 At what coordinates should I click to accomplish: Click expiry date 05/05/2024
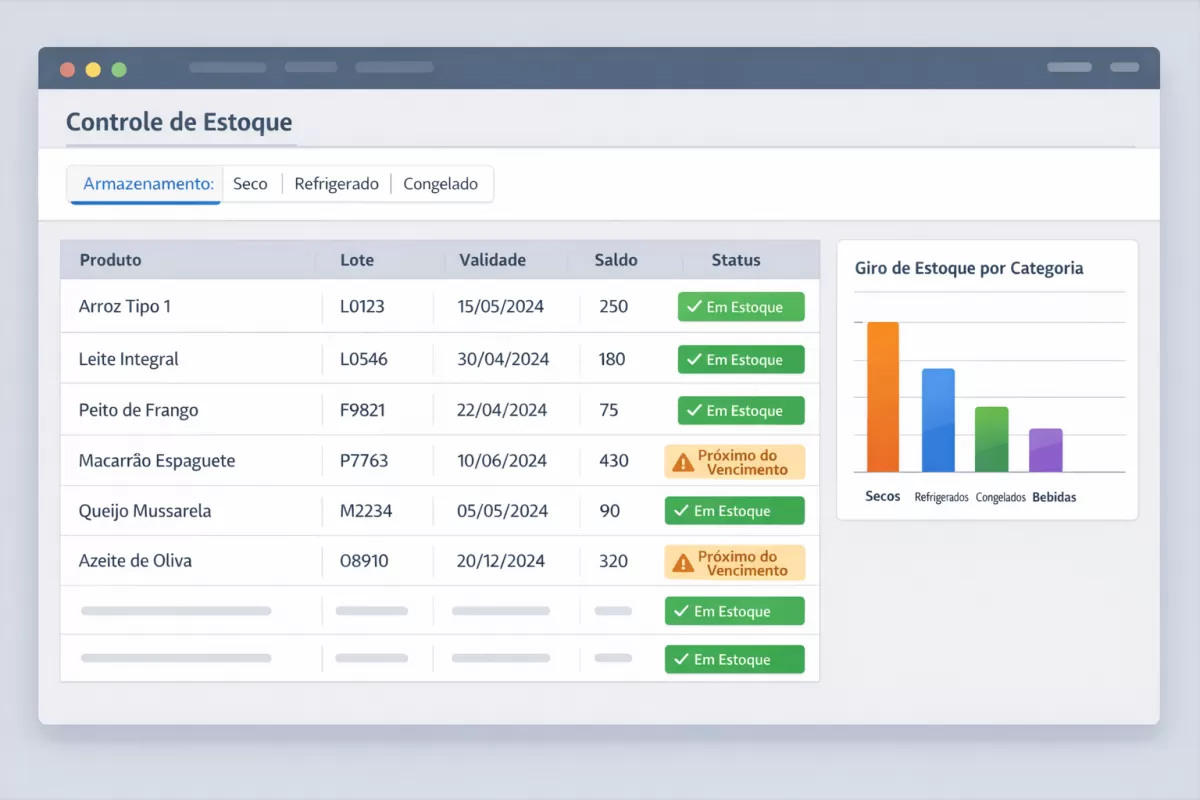[x=503, y=511]
